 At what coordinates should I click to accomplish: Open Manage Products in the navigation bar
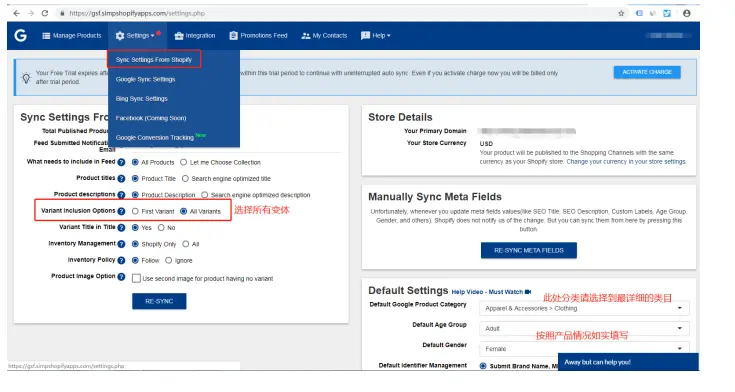tap(72, 36)
